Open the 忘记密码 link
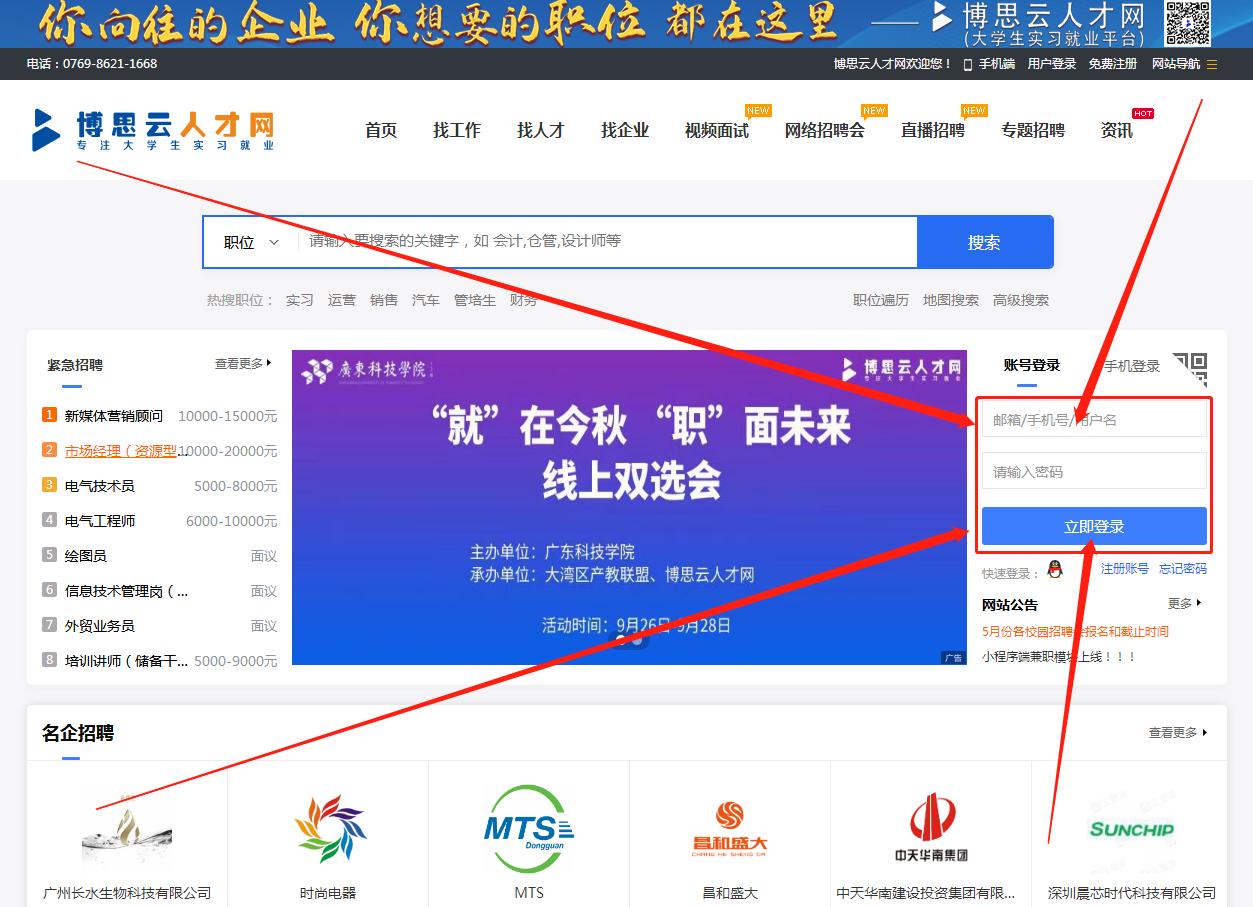1253x907 pixels. click(x=1182, y=569)
